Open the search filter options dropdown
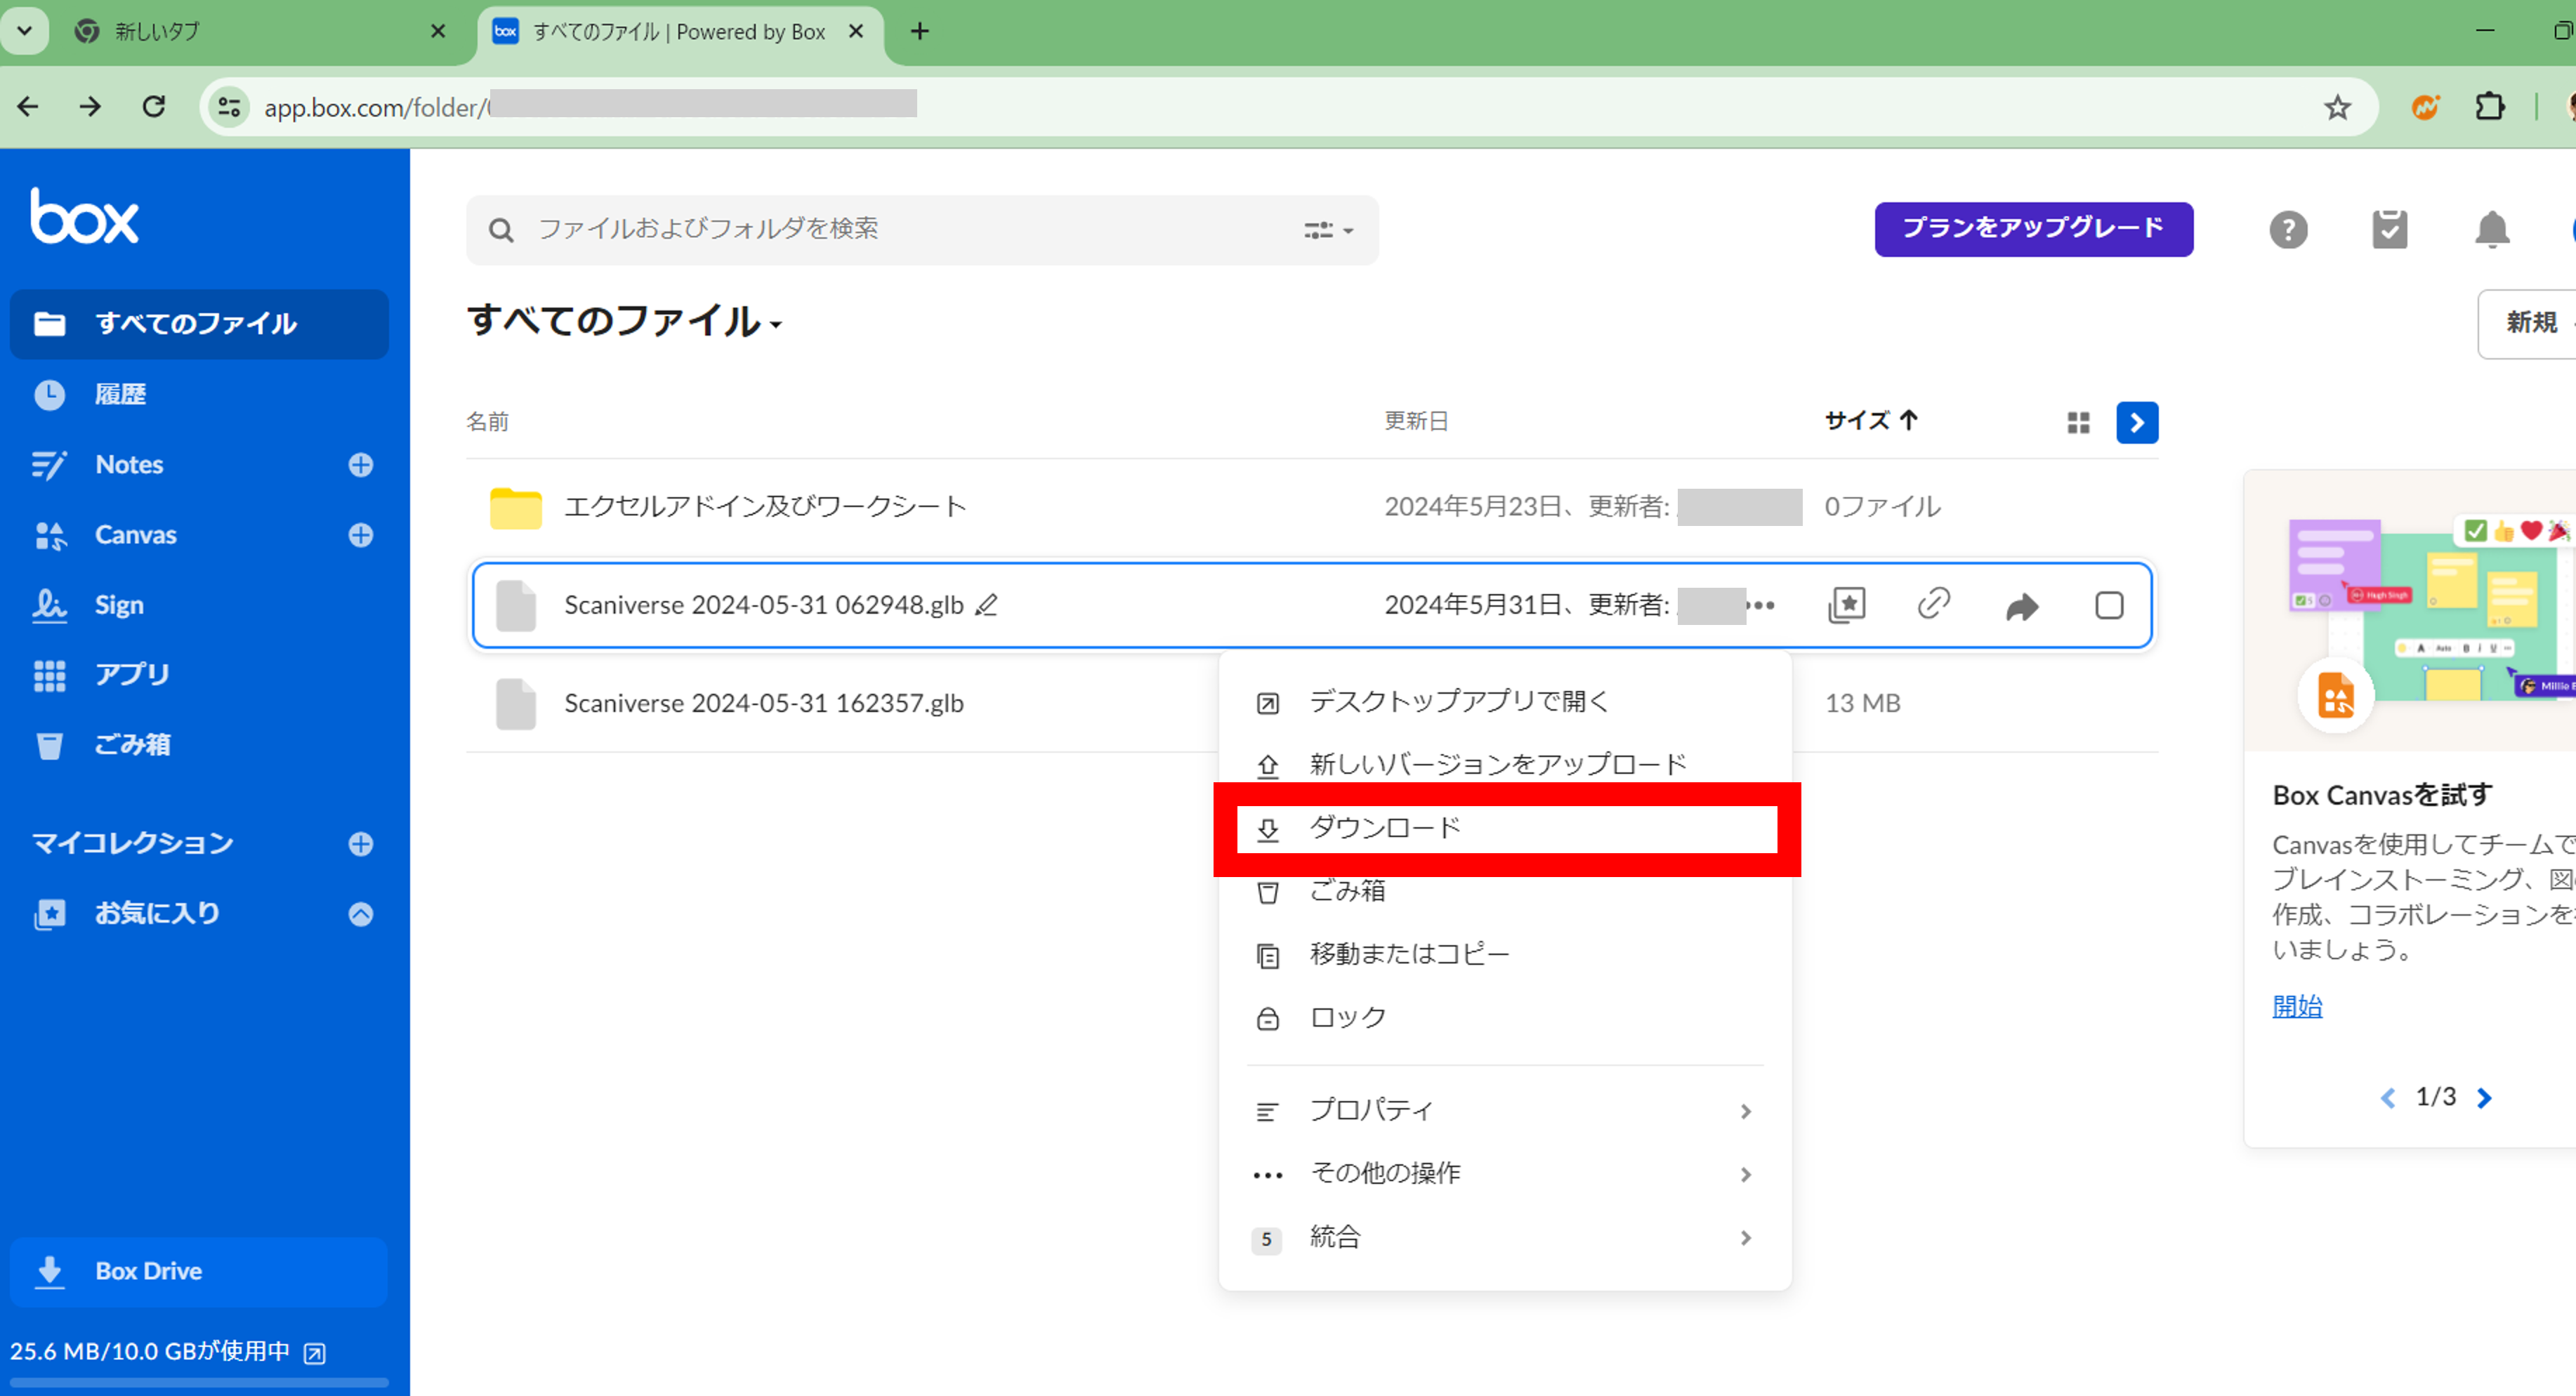The image size is (2576, 1396). click(x=1327, y=230)
